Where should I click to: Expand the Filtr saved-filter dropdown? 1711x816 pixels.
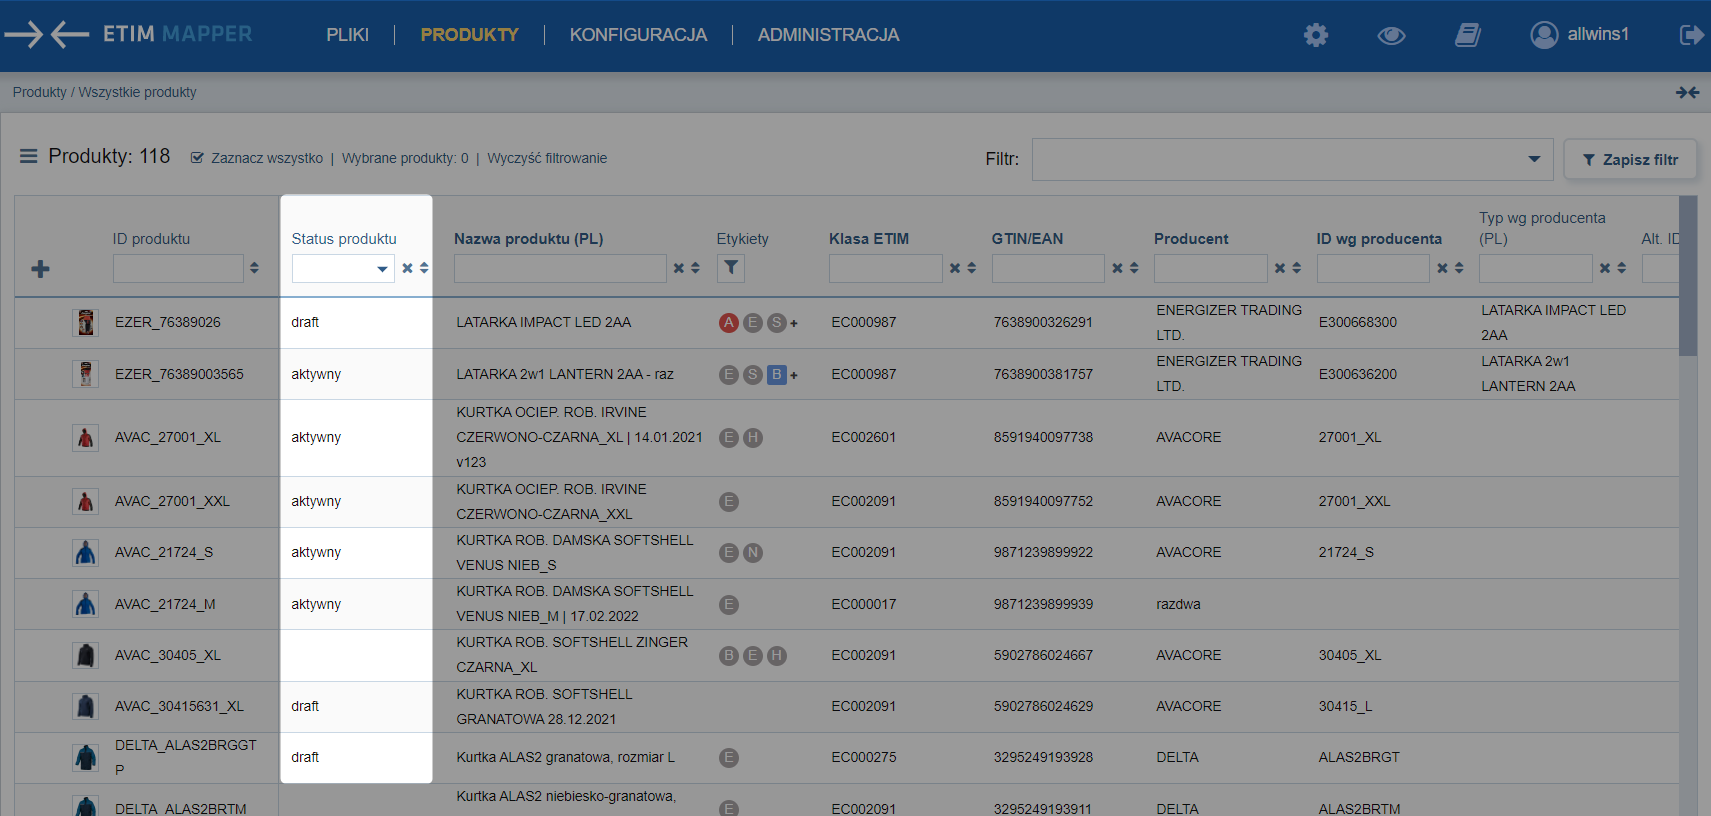1534,159
